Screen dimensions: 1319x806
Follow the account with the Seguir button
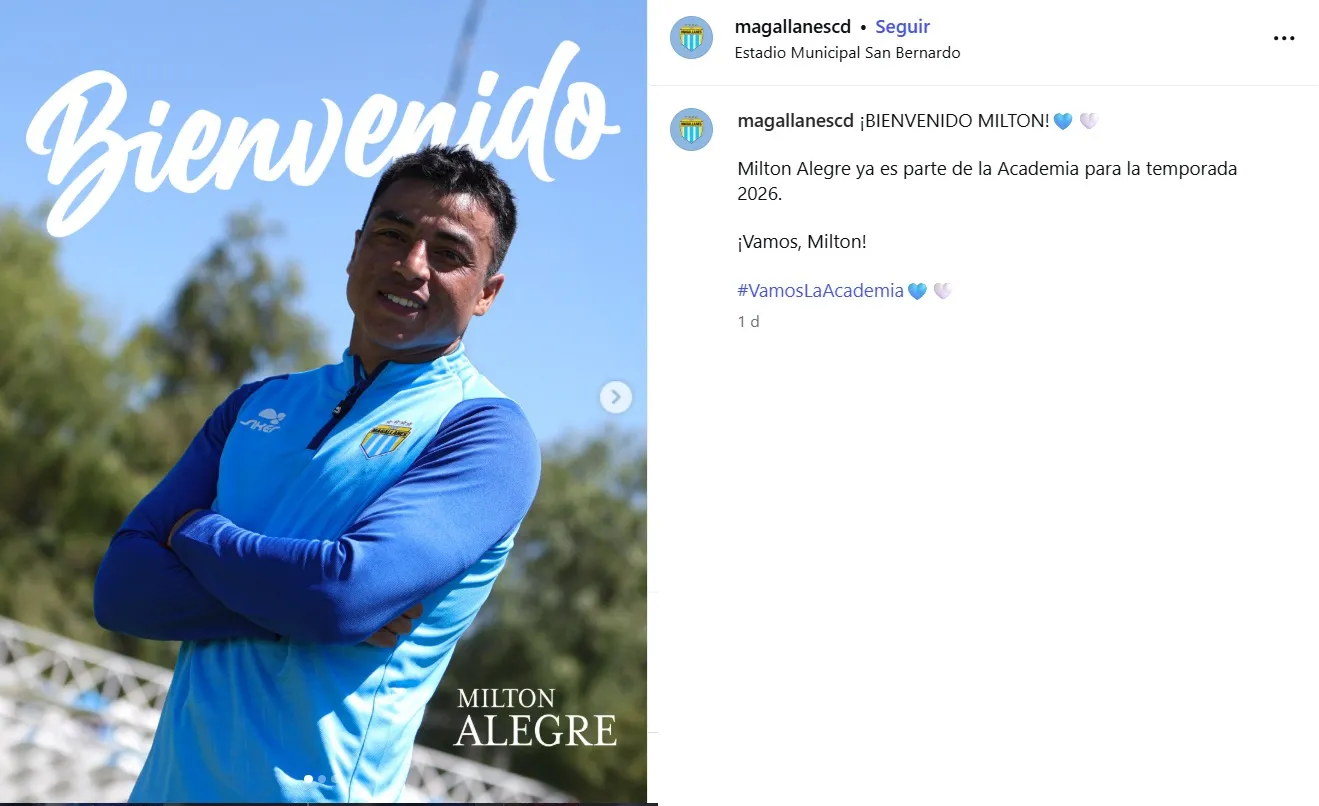pos(903,27)
